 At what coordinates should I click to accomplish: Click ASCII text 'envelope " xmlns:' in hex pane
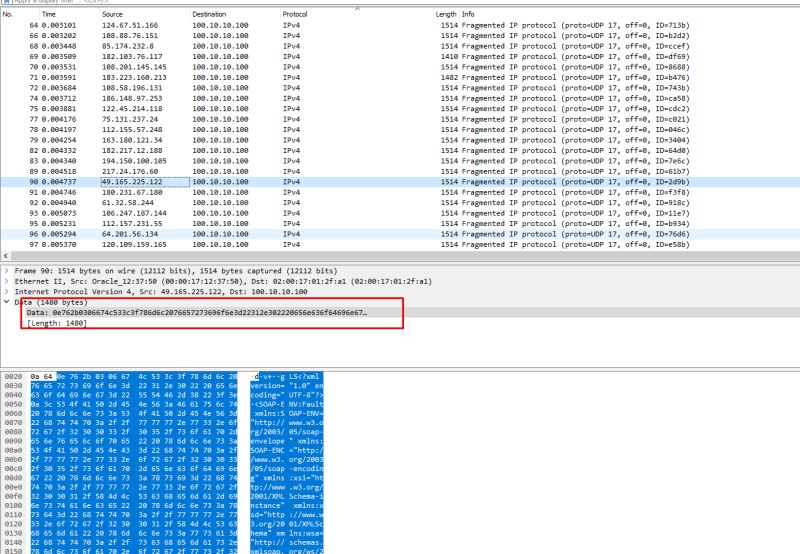pos(287,441)
